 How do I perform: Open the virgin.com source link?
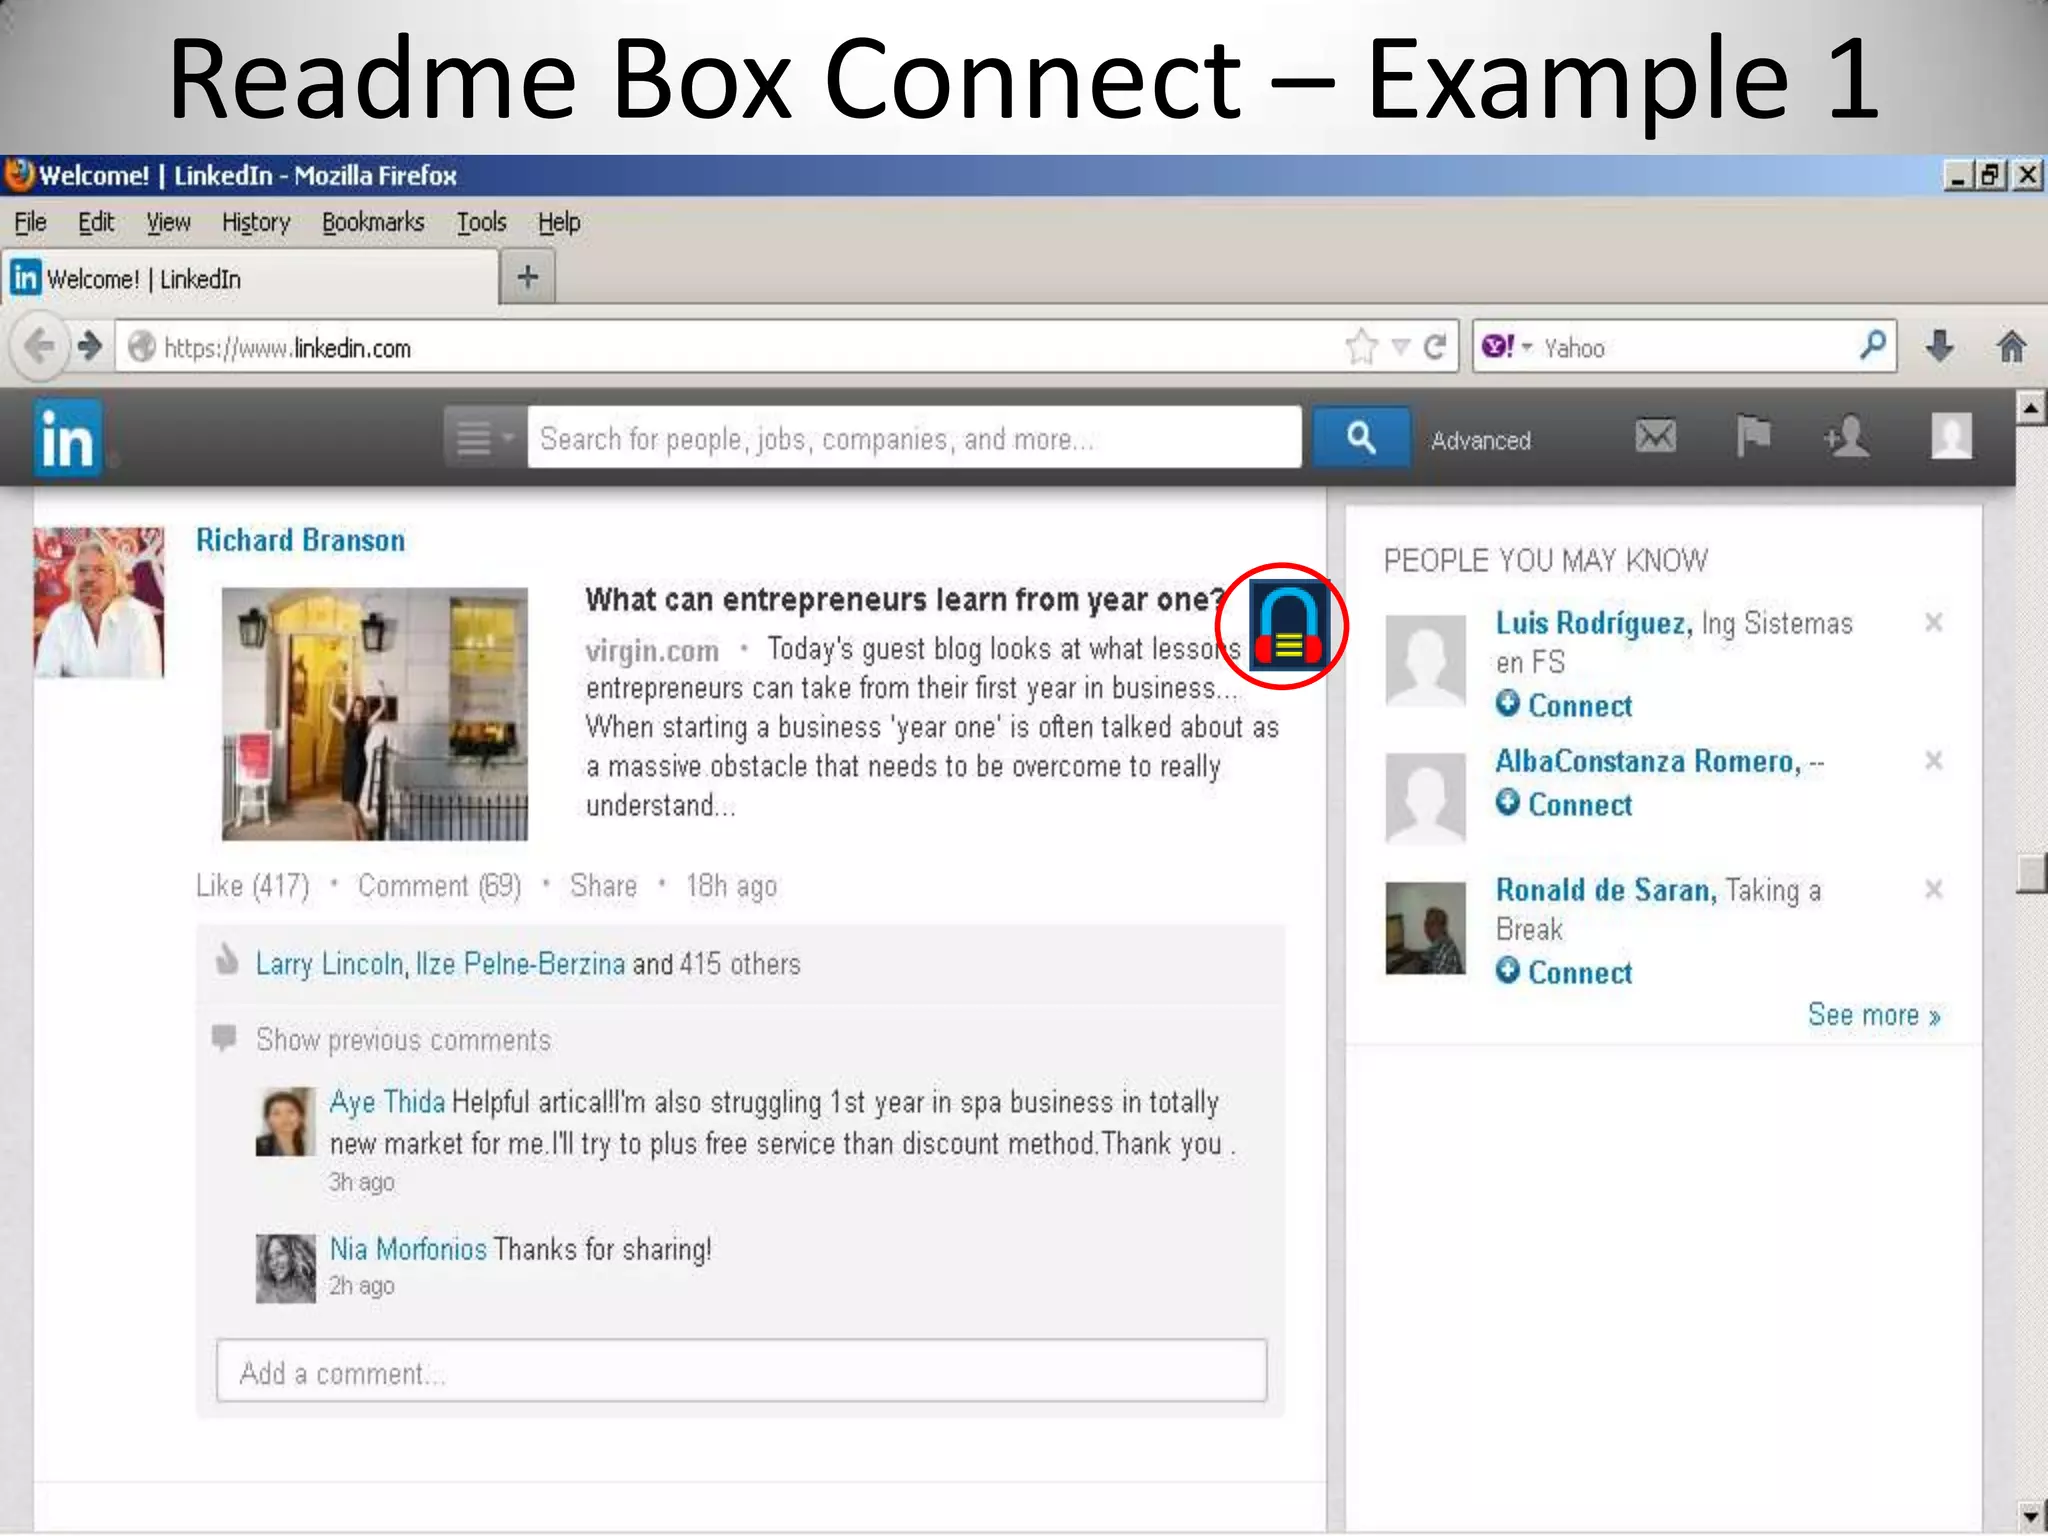(652, 651)
